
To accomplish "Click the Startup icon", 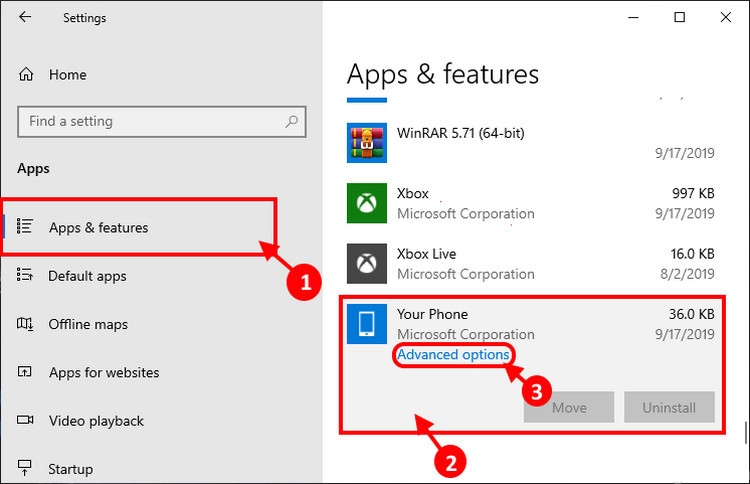I will pyautogui.click(x=24, y=468).
